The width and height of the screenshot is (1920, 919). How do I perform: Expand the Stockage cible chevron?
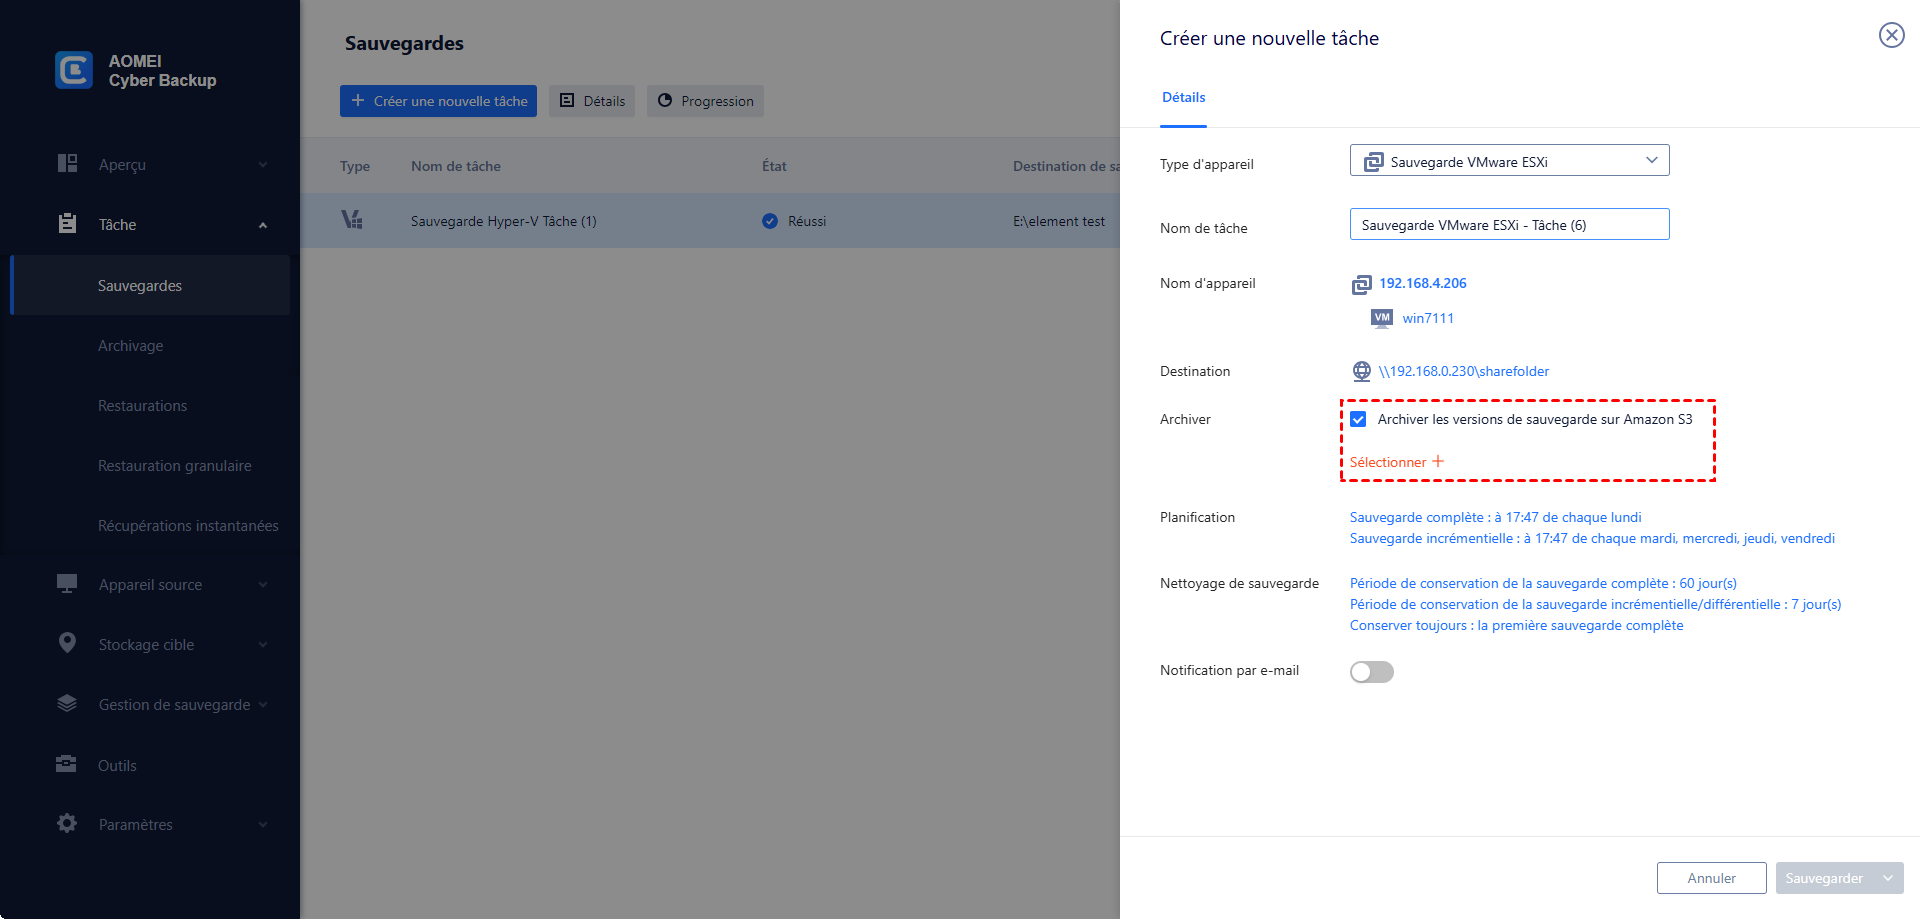pos(263,645)
